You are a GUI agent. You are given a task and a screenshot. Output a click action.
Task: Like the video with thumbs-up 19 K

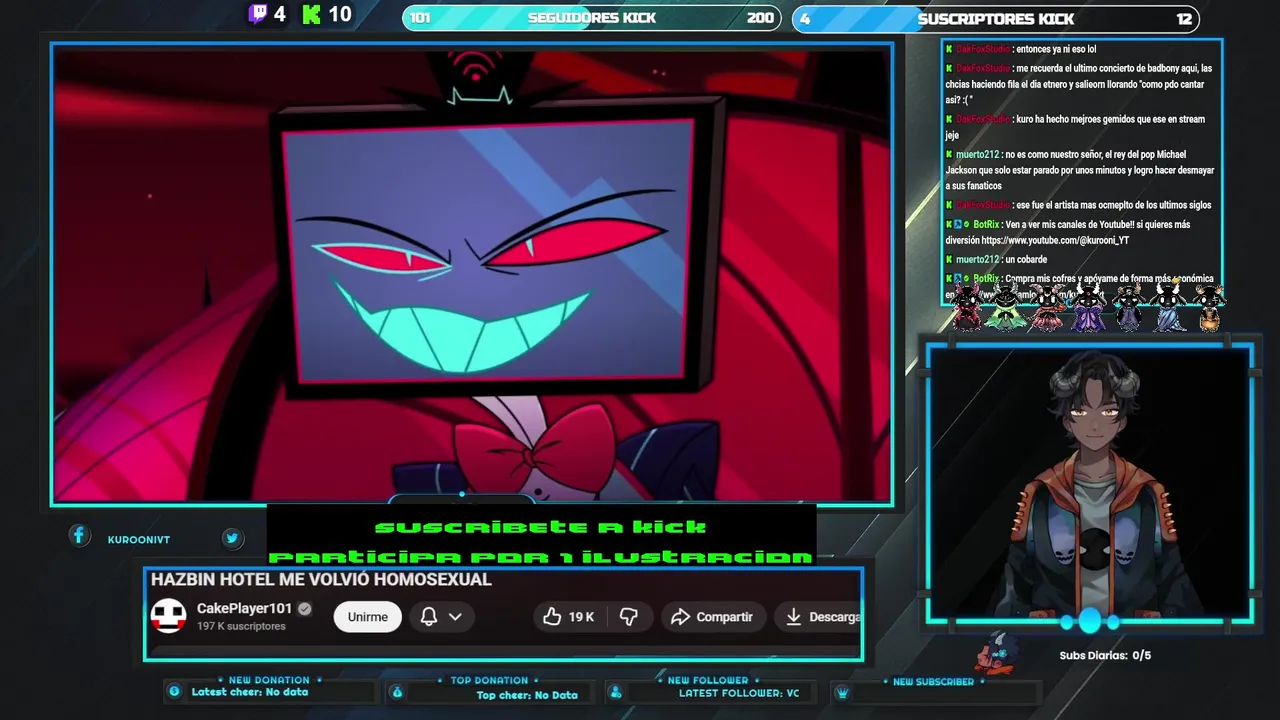569,617
